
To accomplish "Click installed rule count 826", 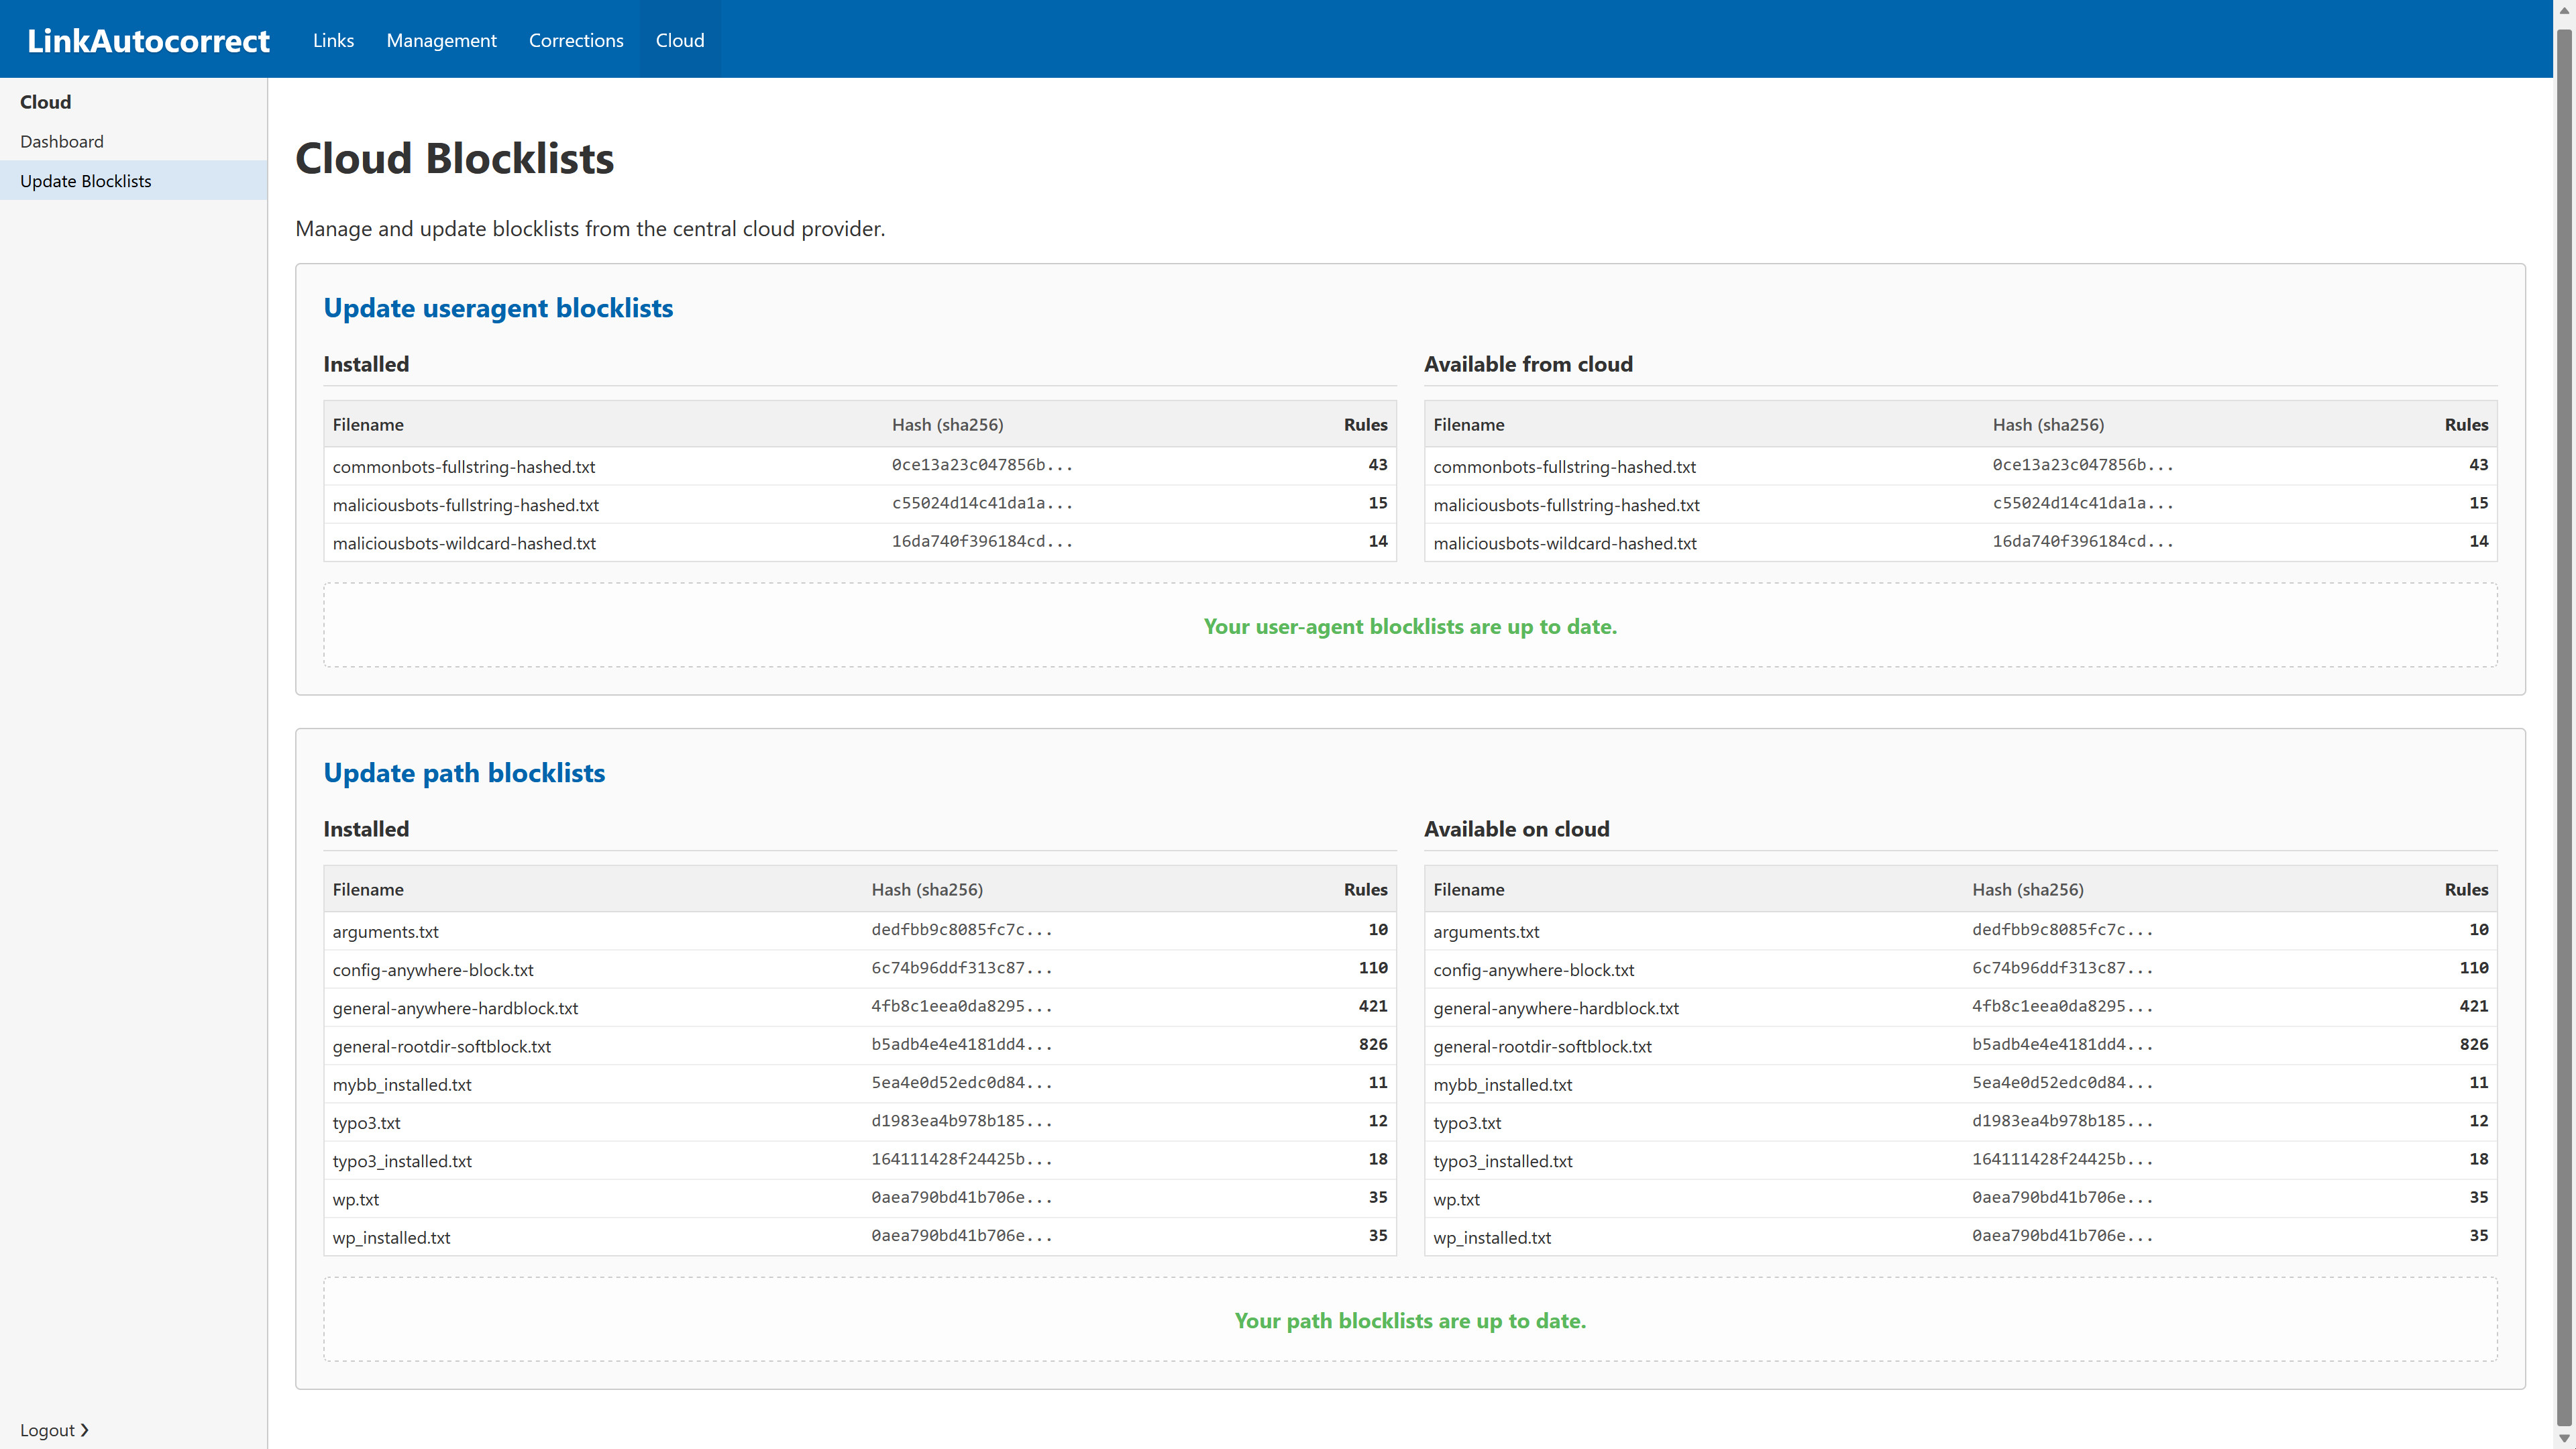I will [1373, 1044].
